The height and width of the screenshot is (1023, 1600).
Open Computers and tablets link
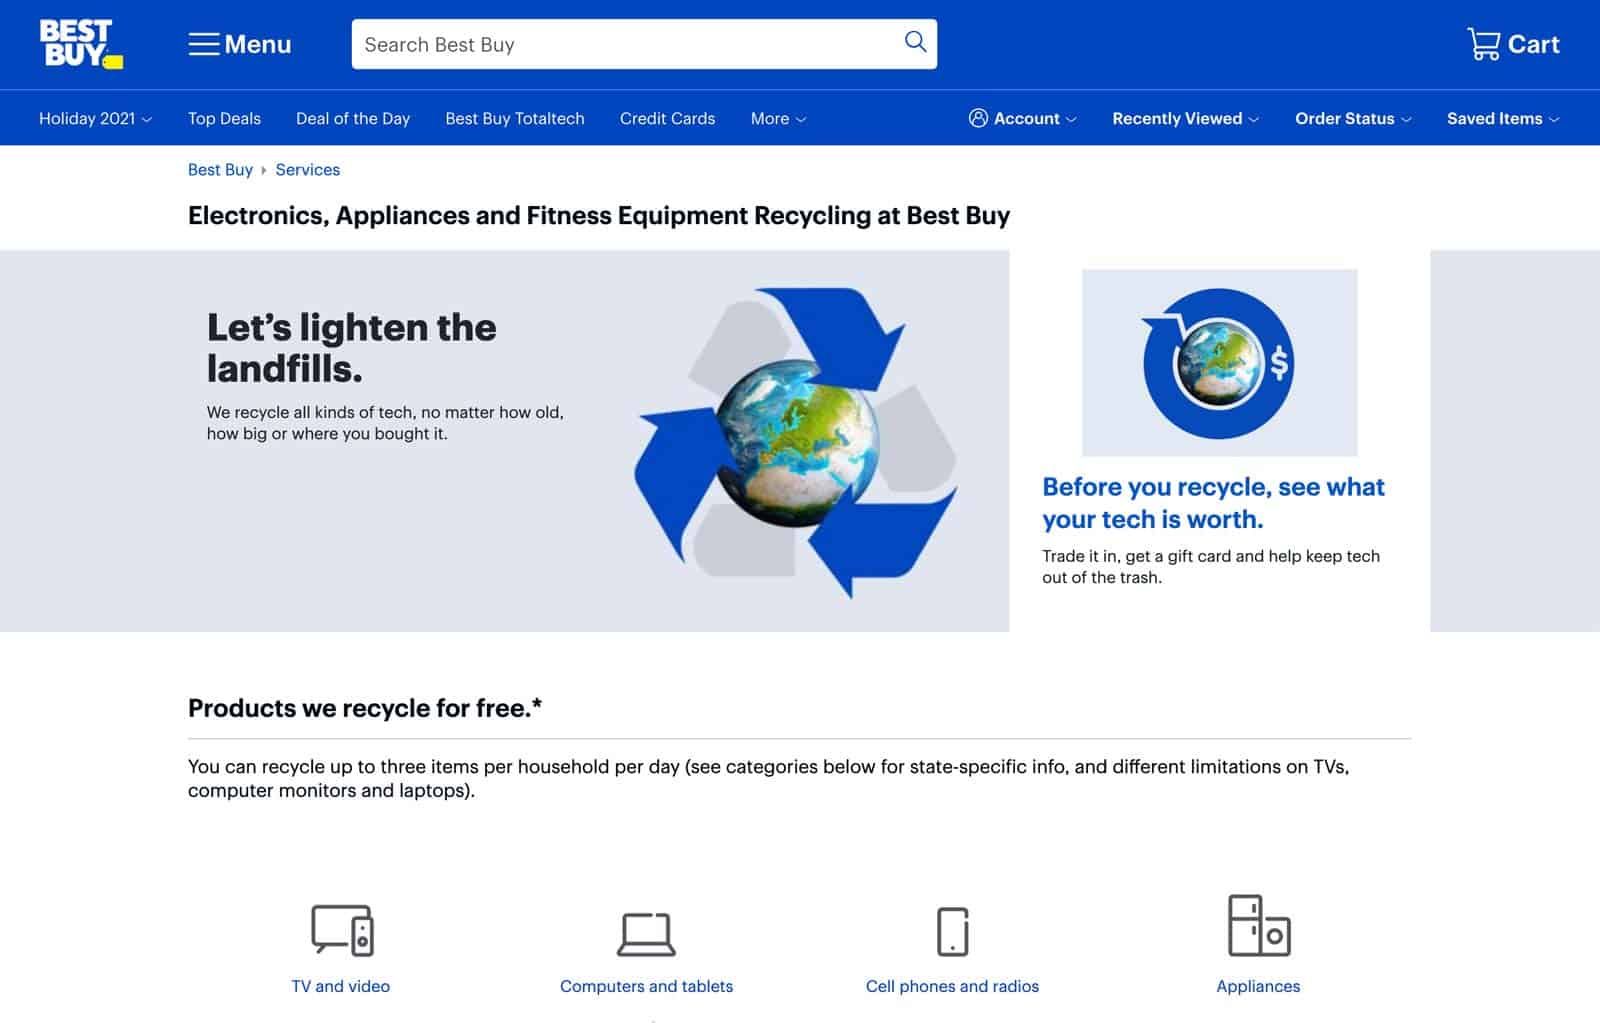coord(646,986)
